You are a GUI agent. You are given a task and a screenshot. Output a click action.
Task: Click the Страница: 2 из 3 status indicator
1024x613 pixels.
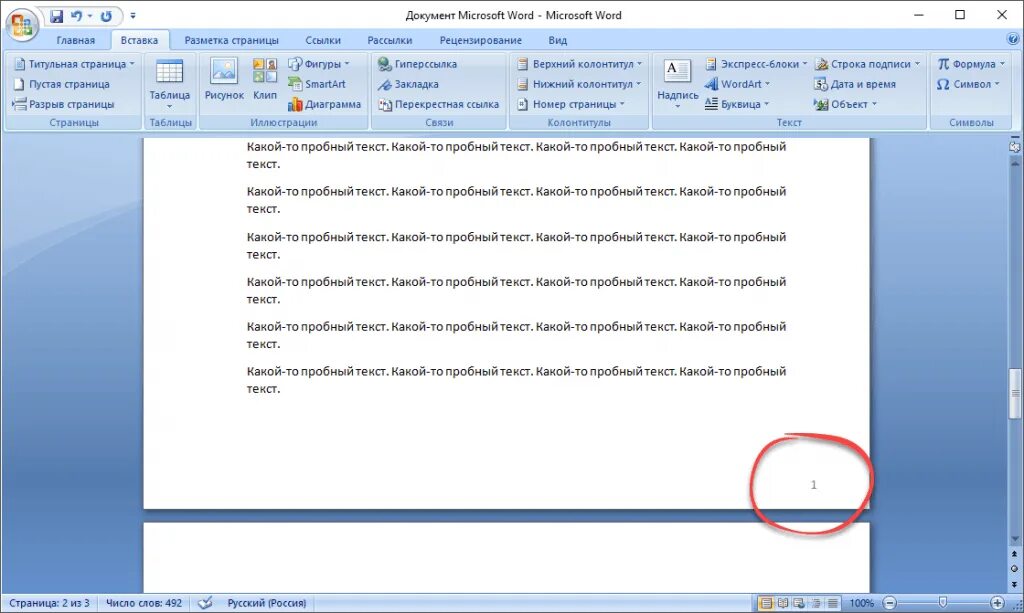49,603
